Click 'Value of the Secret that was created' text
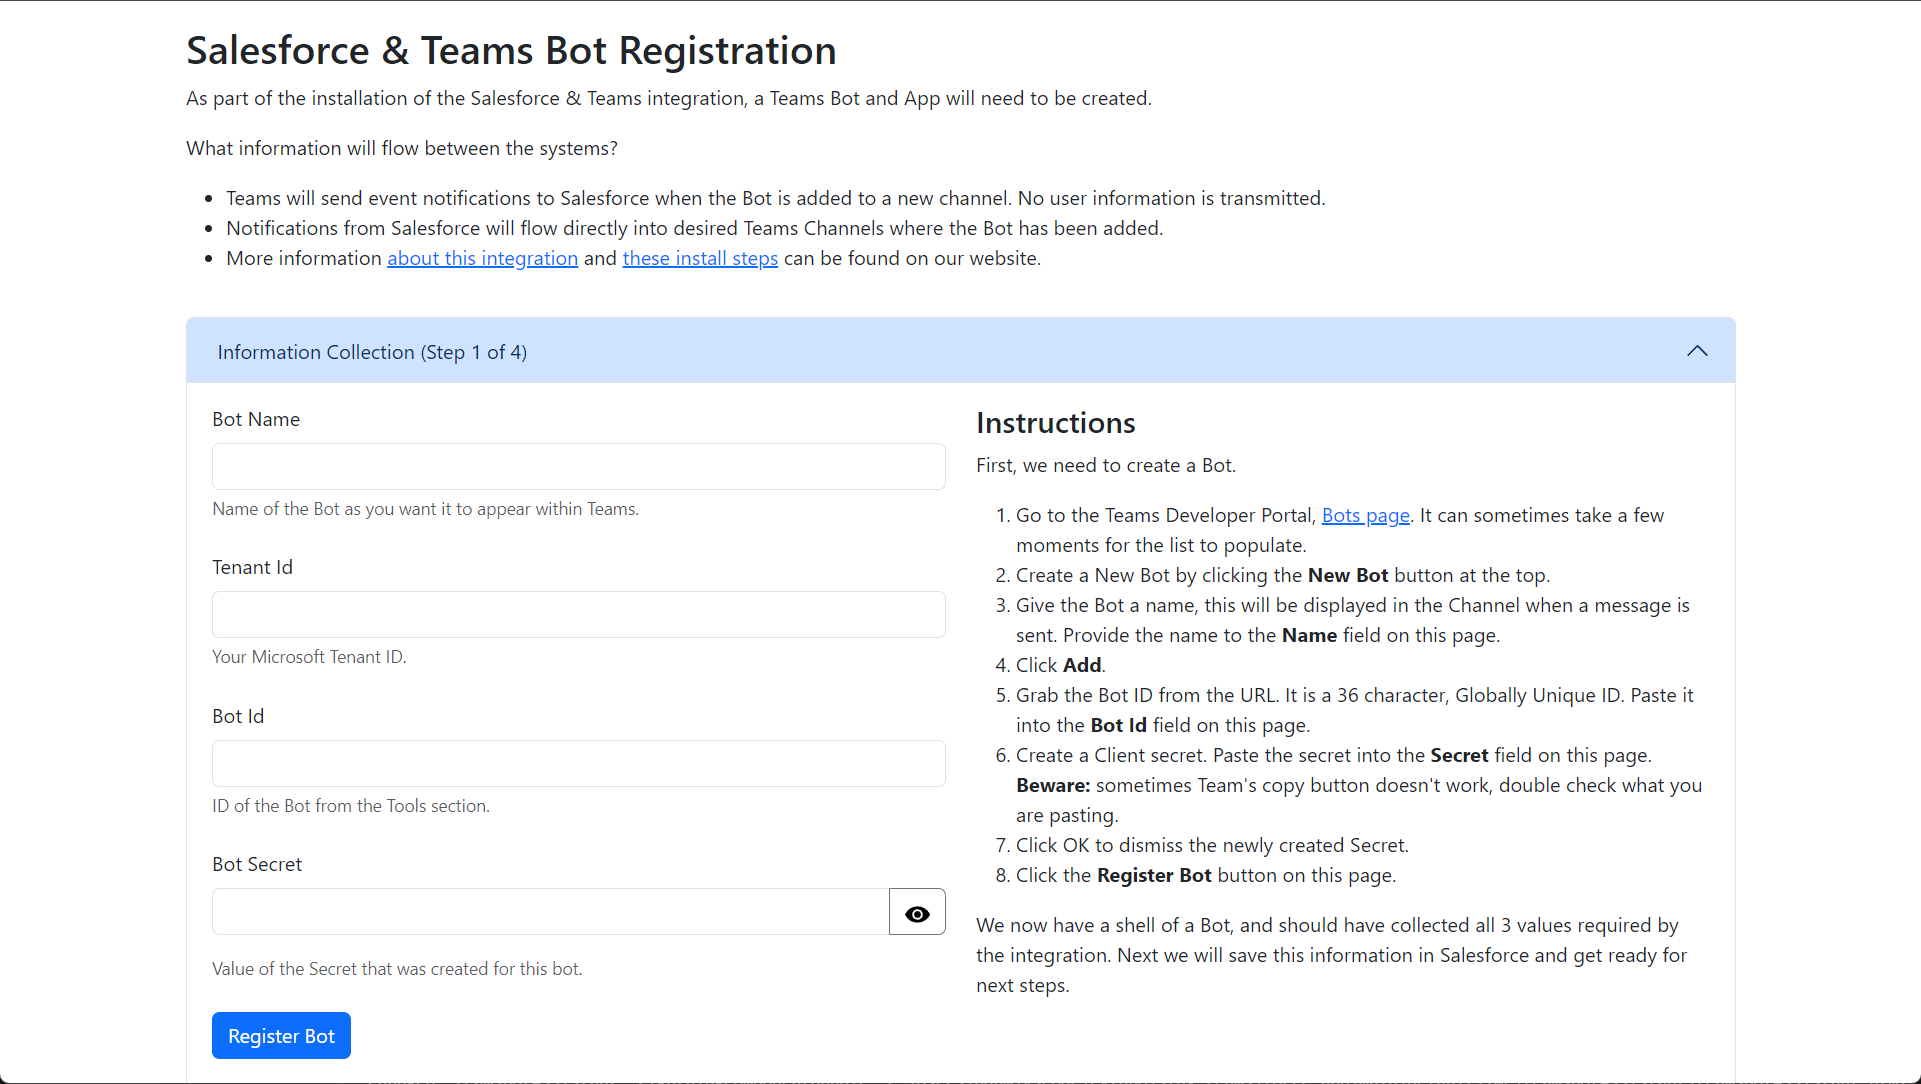1921x1084 pixels. tap(397, 969)
